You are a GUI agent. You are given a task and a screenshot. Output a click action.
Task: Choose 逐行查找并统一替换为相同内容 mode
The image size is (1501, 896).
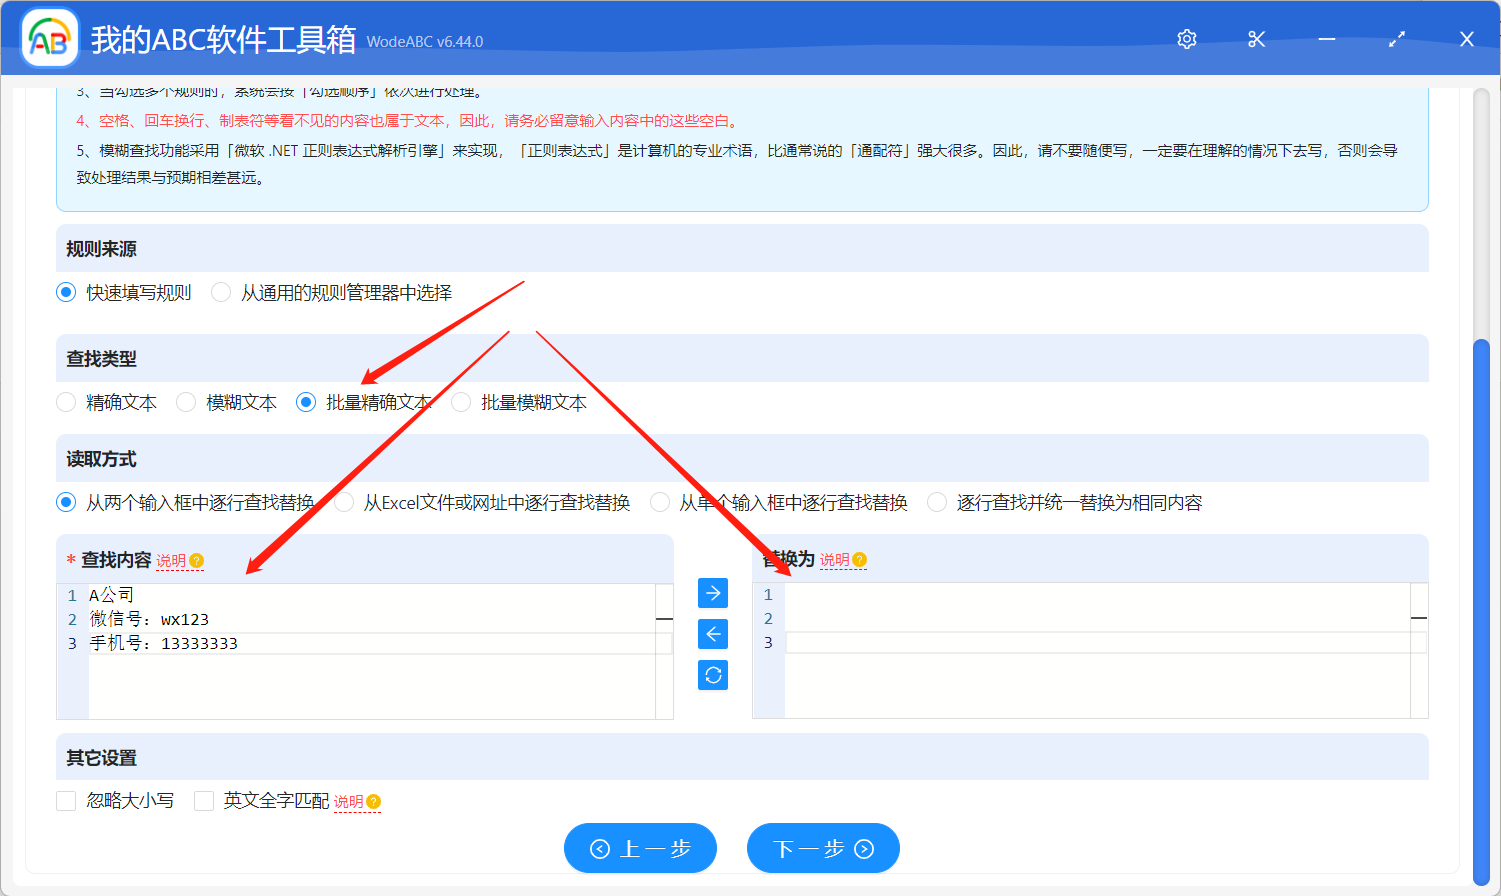coord(936,502)
